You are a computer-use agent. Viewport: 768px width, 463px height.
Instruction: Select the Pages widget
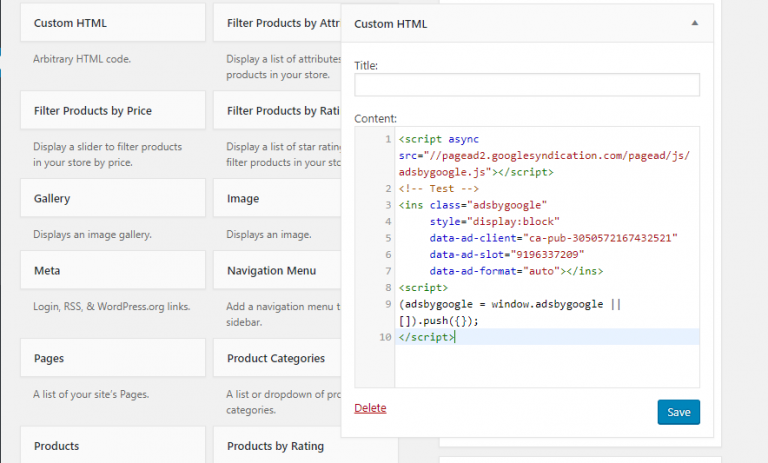(x=49, y=358)
